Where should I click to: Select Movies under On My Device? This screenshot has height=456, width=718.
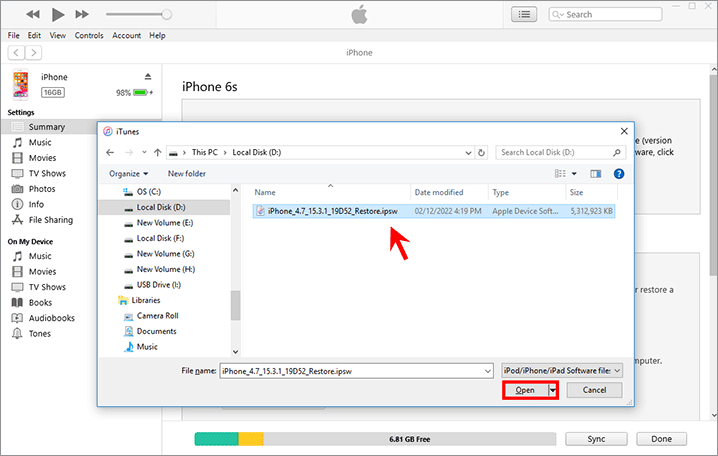[x=42, y=272]
